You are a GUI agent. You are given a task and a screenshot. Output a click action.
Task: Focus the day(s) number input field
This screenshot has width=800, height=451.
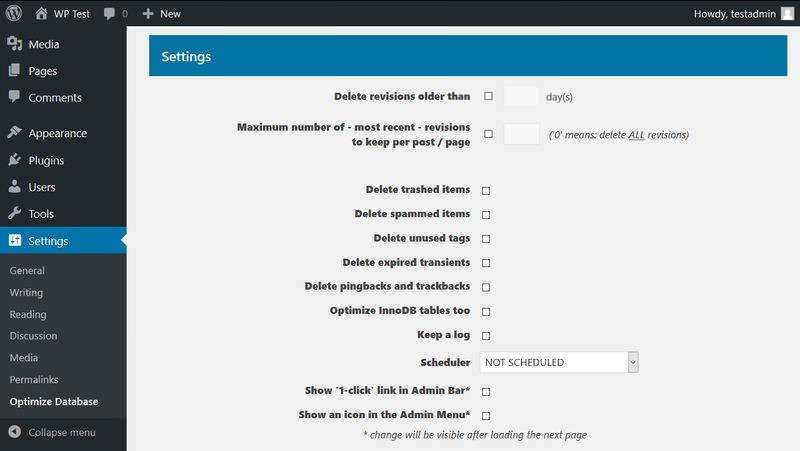pyautogui.click(x=521, y=96)
